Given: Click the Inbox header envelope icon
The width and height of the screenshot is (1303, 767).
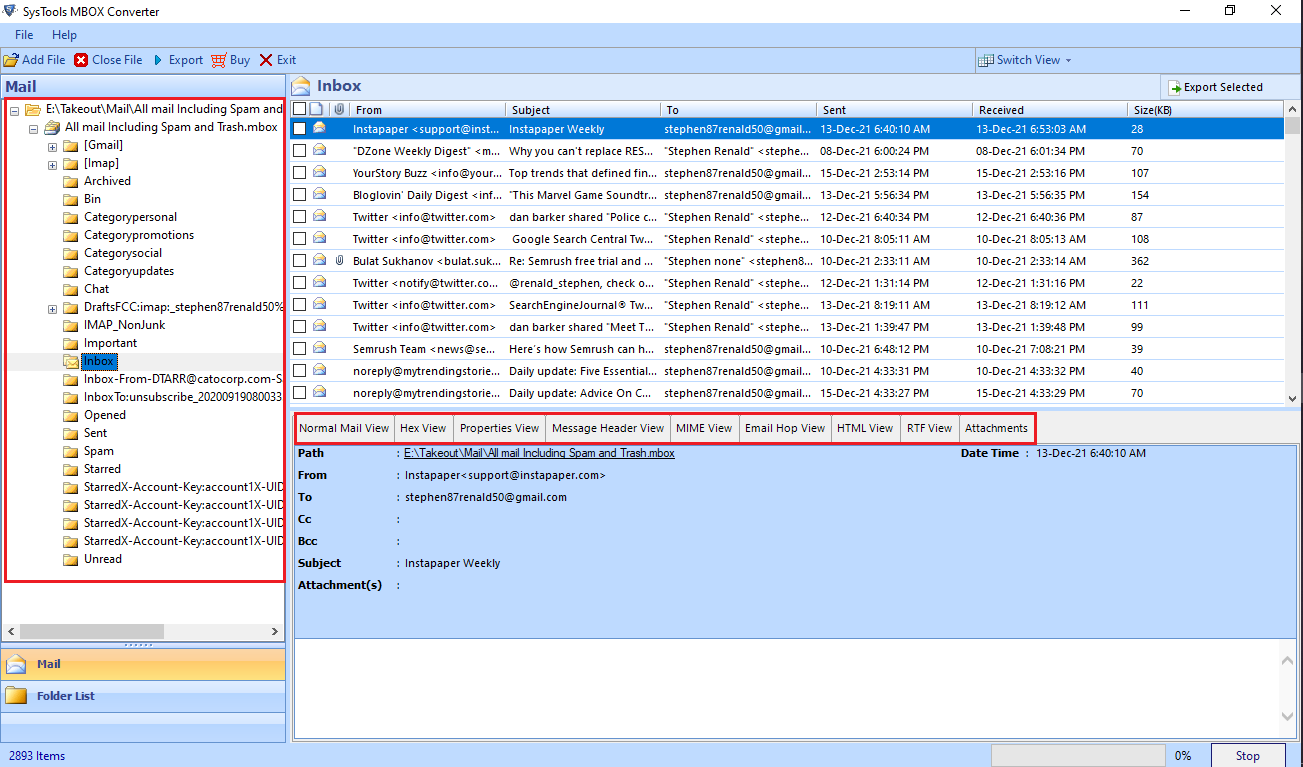Looking at the screenshot, I should tap(301, 86).
